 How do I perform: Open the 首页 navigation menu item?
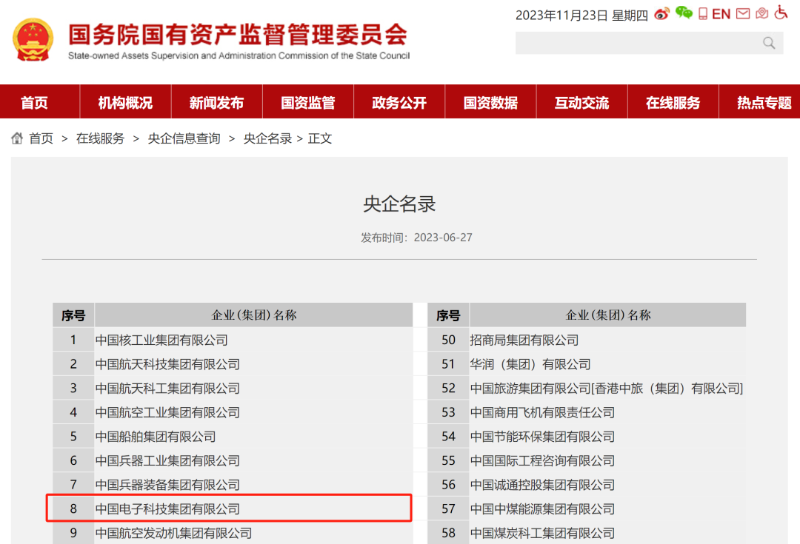34,103
